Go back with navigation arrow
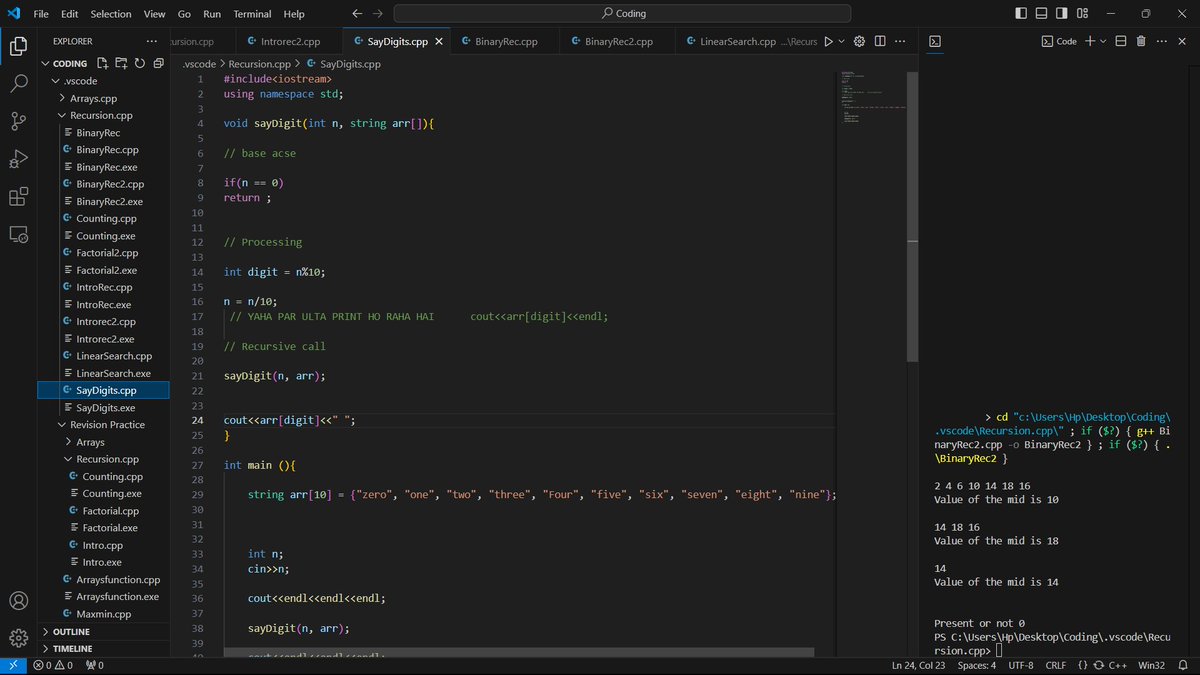 click(x=357, y=14)
